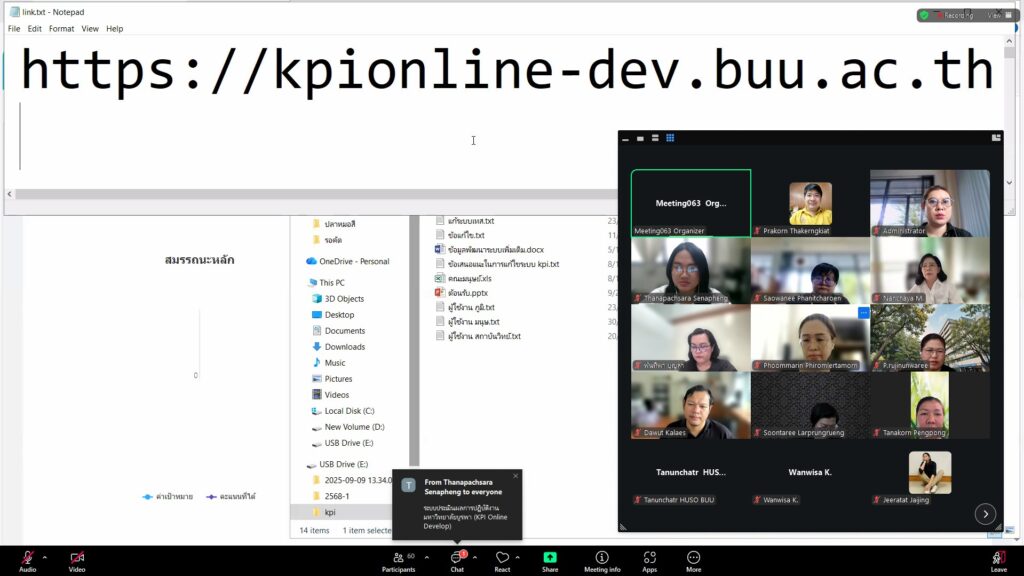Unmute microphone with the Audio button
Viewport: 1024px width, 576px height.
tap(27, 557)
